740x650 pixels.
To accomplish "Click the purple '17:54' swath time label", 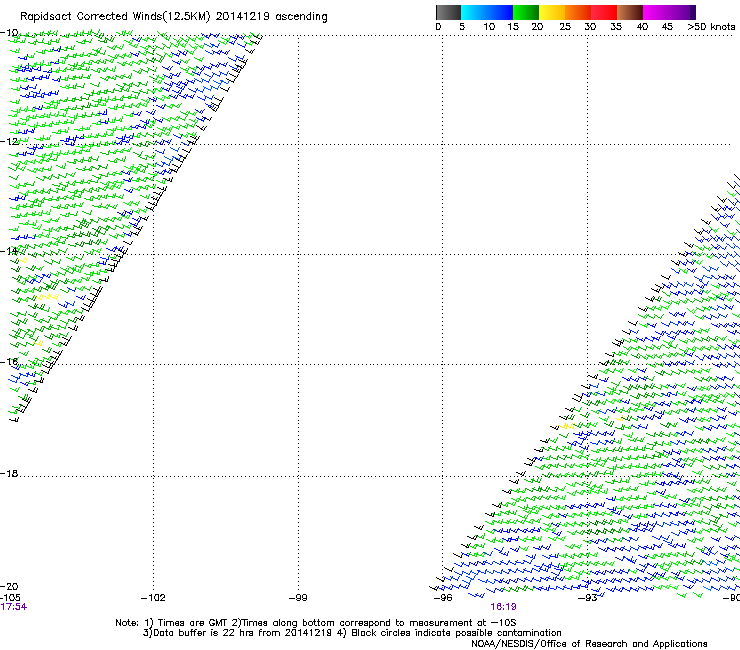I will pos(14,607).
